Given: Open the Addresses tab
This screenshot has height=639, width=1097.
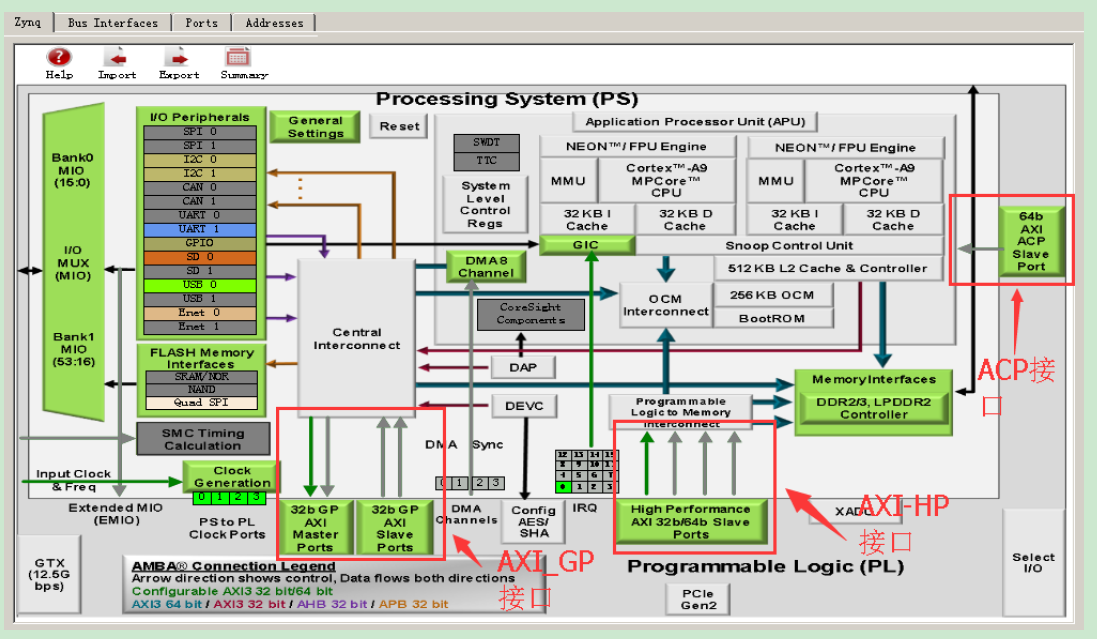Looking at the screenshot, I should point(274,22).
